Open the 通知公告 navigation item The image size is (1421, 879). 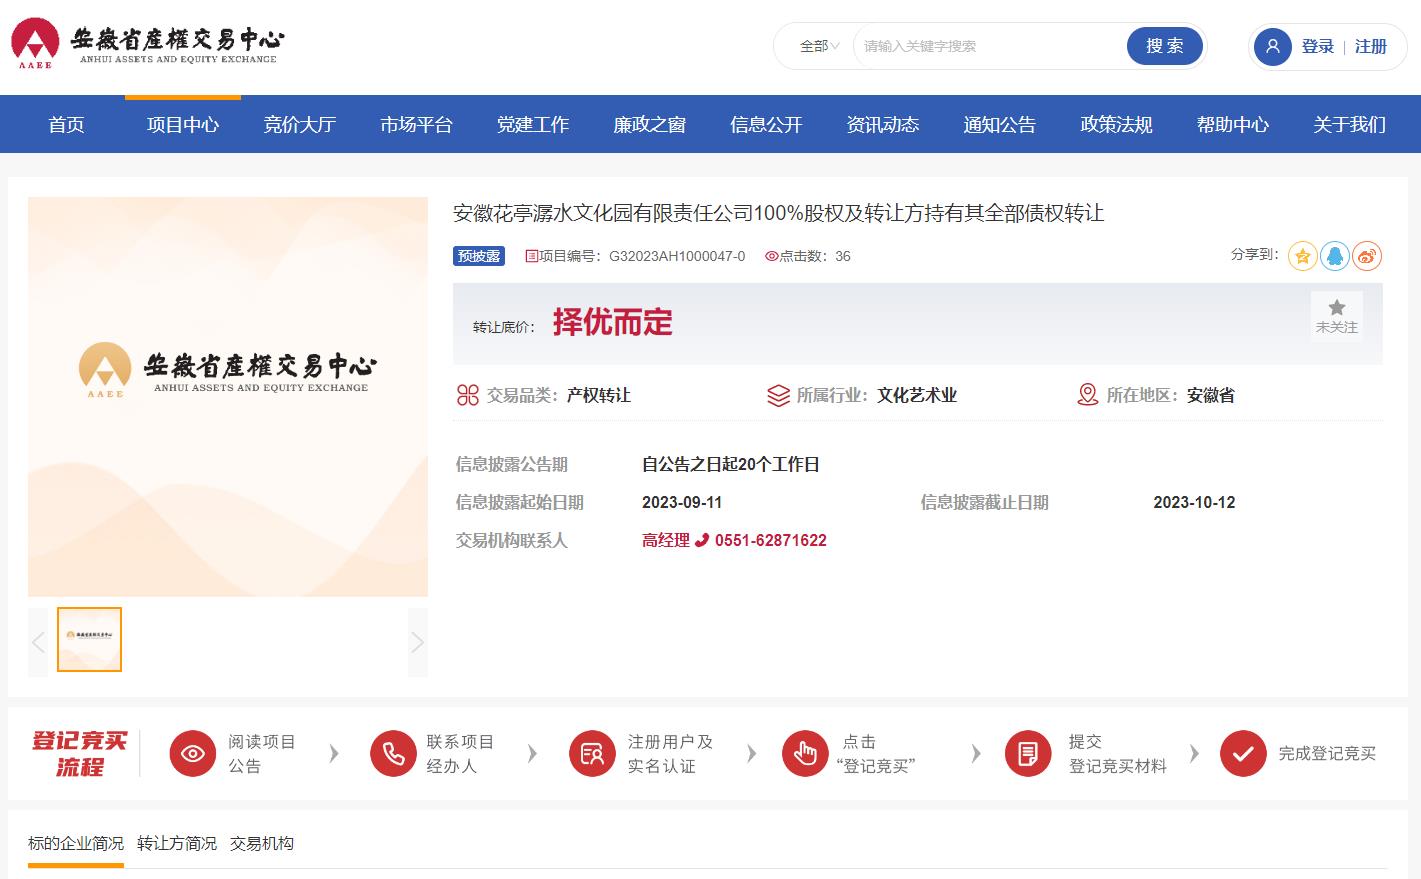coord(999,125)
